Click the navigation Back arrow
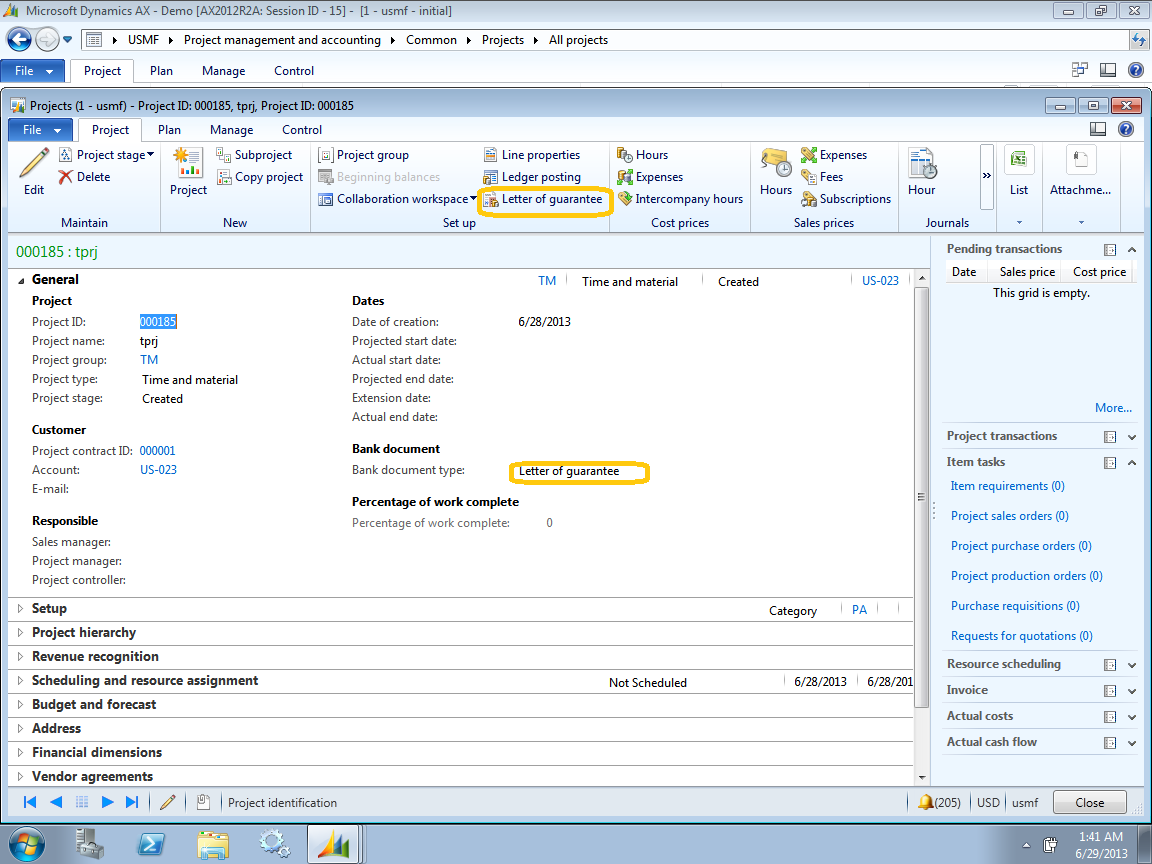1152x864 pixels. (19, 40)
